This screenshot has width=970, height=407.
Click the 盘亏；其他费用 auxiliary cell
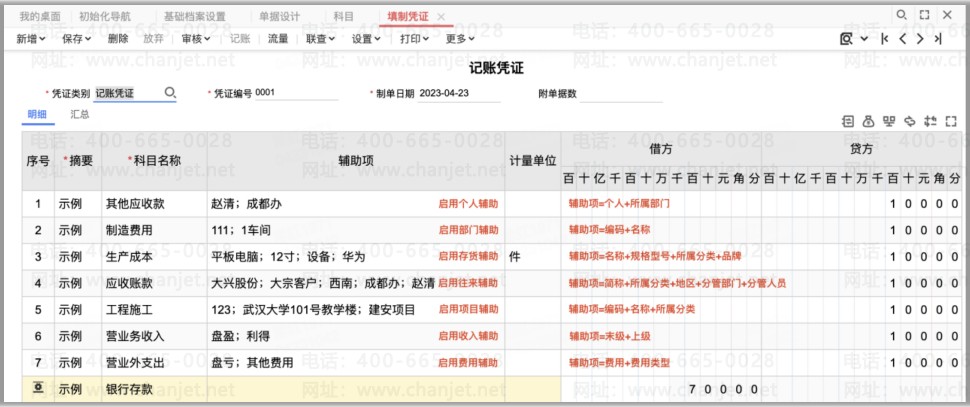[x=356, y=363]
